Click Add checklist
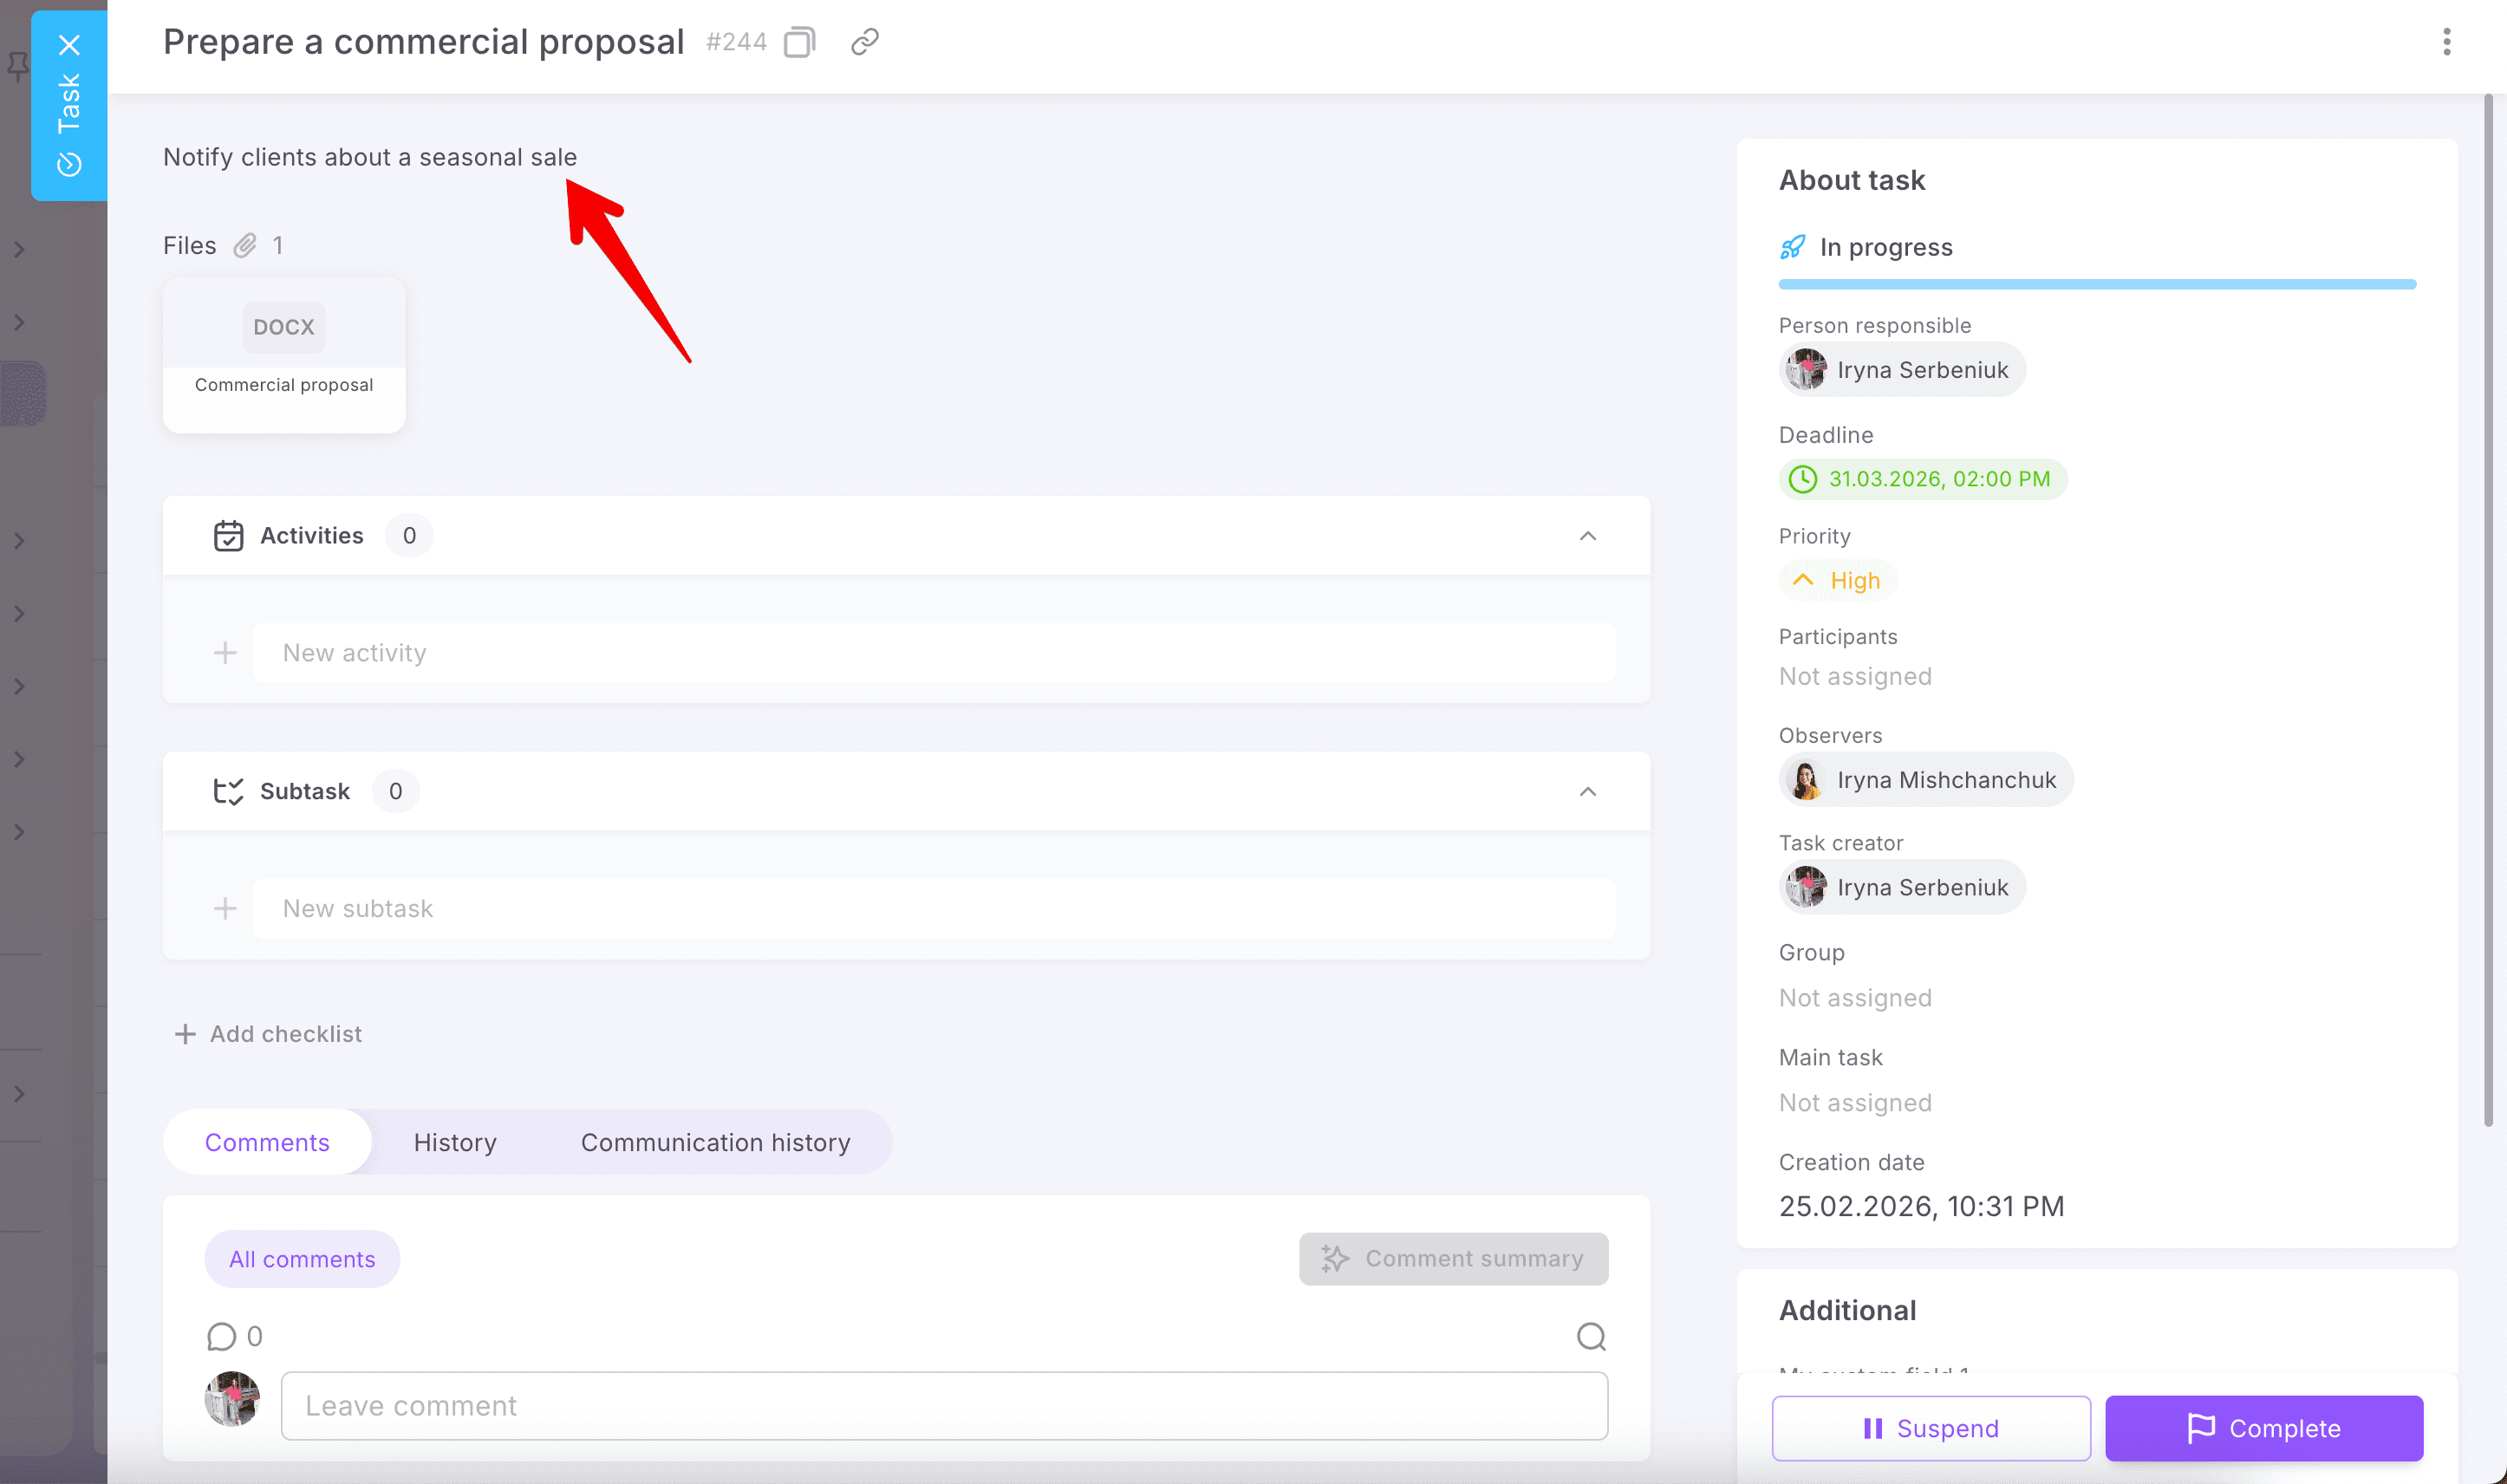This screenshot has height=1484, width=2507. pyautogui.click(x=268, y=1034)
